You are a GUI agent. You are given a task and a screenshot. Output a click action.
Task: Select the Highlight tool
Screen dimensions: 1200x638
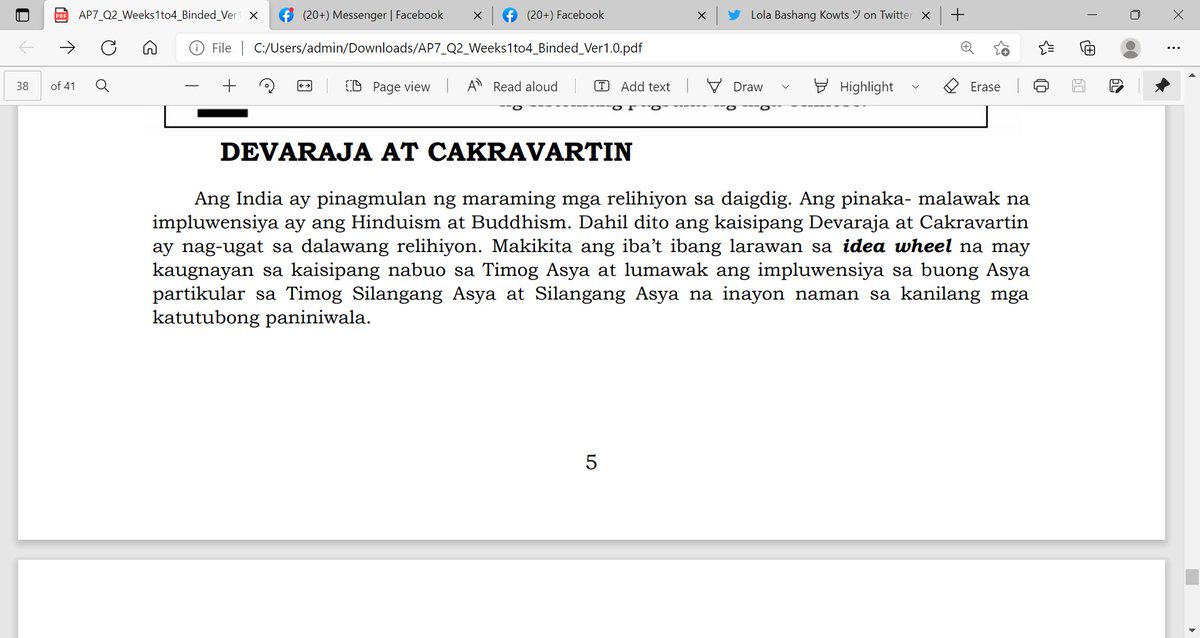[x=853, y=86]
